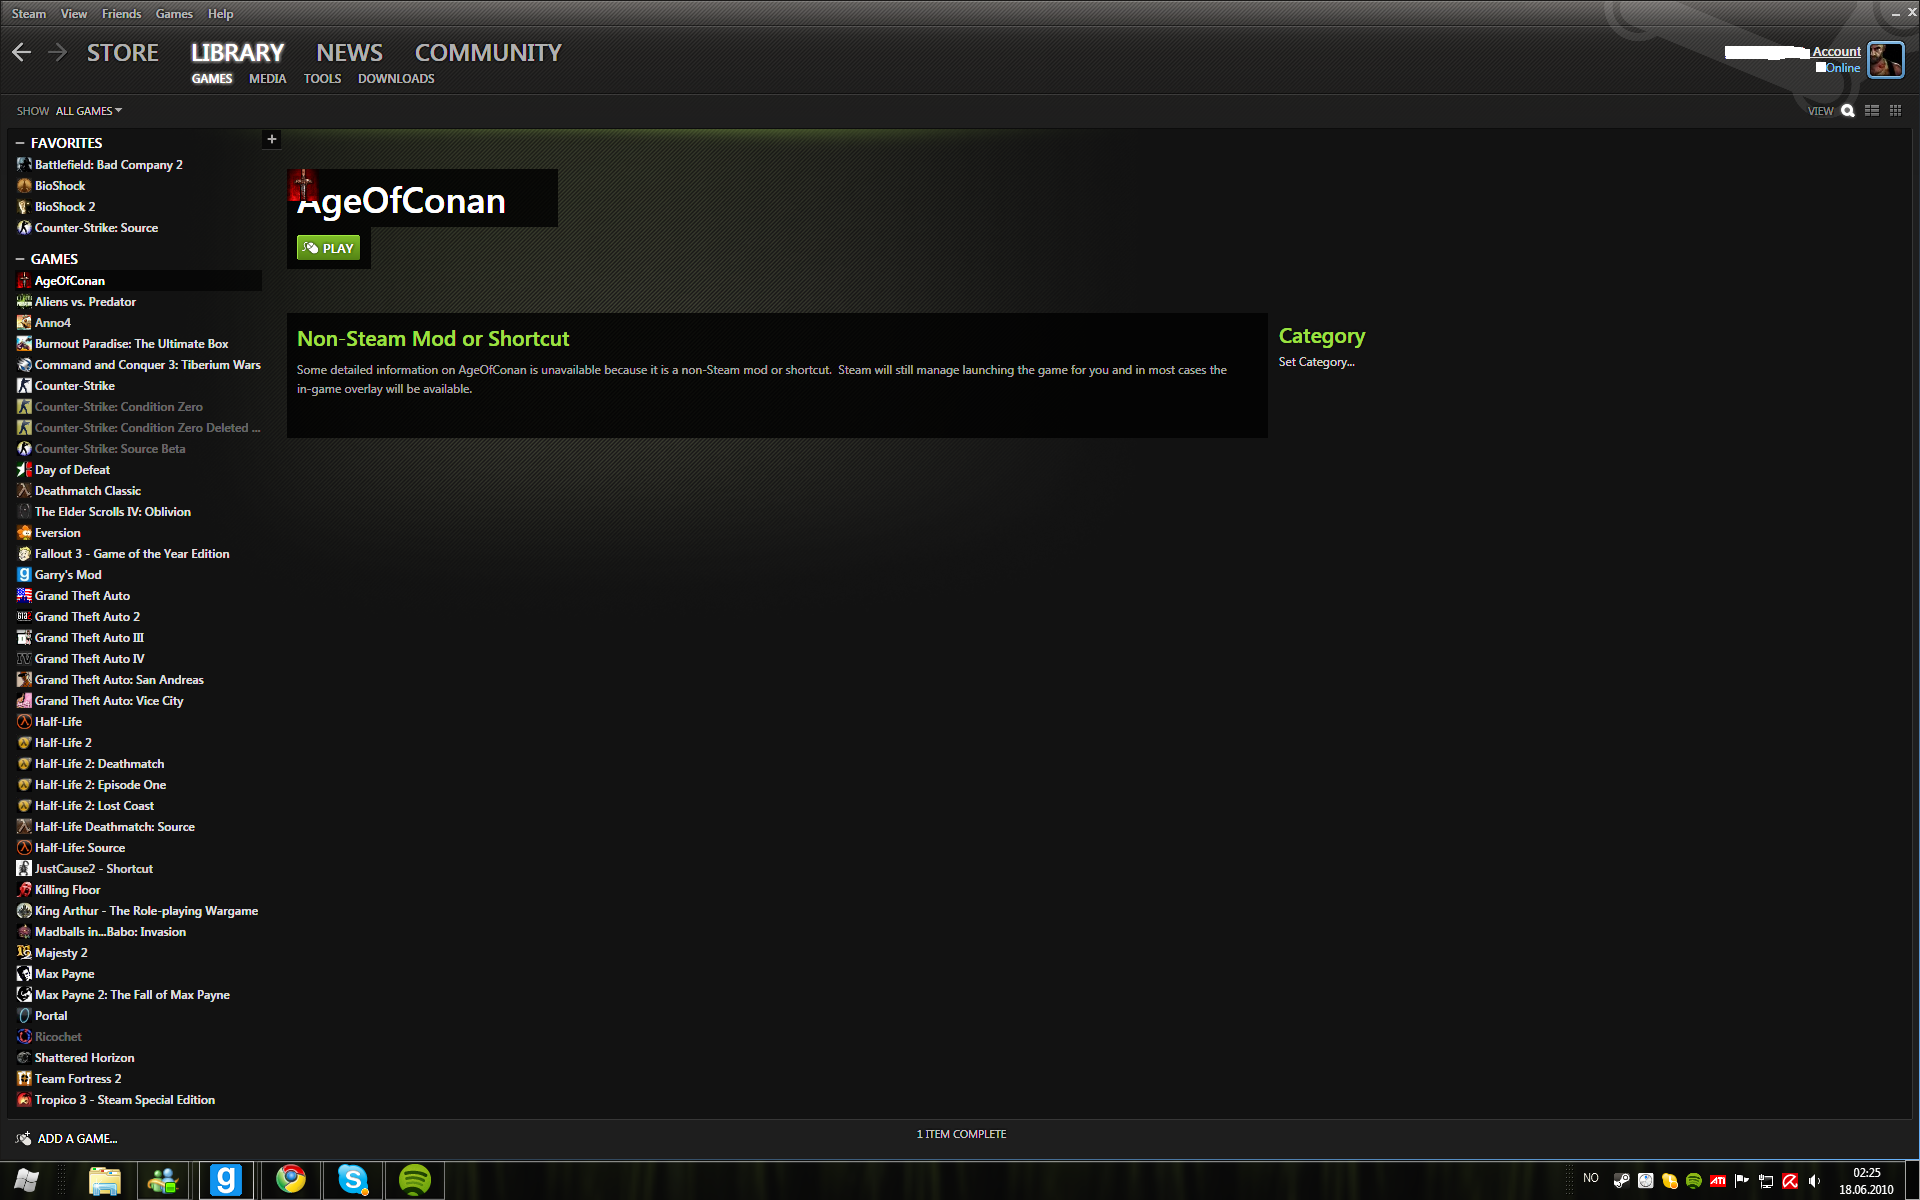The height and width of the screenshot is (1200, 1920).
Task: Open the Games menu
Action: point(174,14)
